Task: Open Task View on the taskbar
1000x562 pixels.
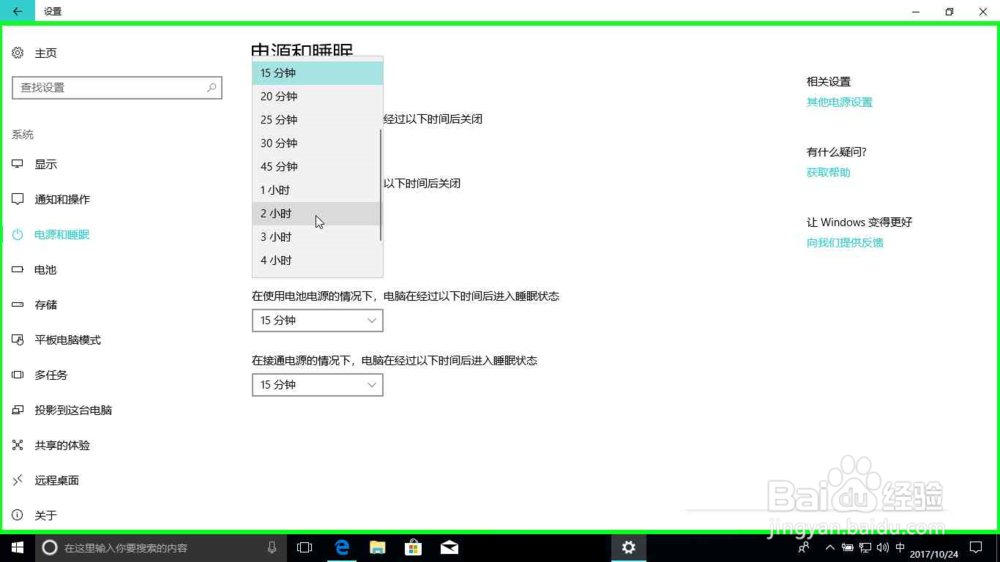Action: click(x=305, y=548)
